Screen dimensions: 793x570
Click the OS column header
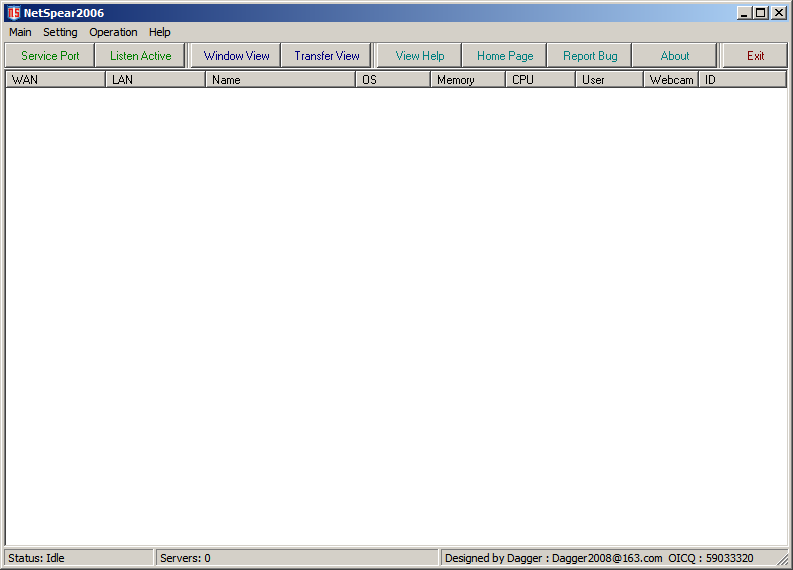(393, 80)
